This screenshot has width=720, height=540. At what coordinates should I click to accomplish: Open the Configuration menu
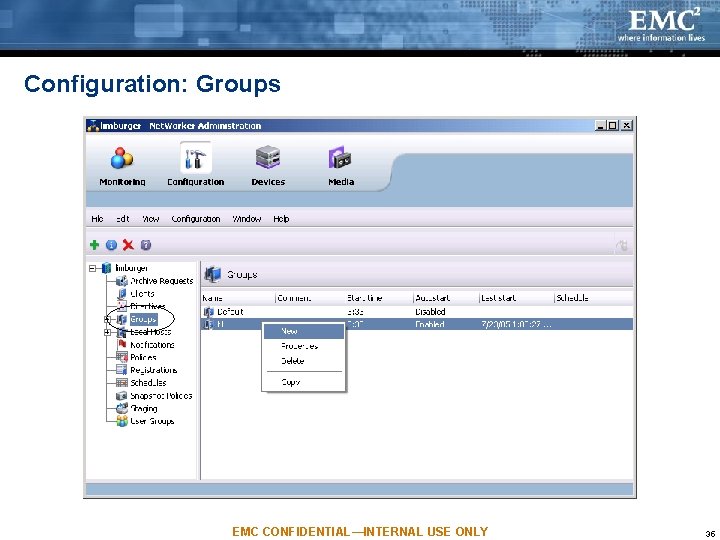(x=196, y=219)
